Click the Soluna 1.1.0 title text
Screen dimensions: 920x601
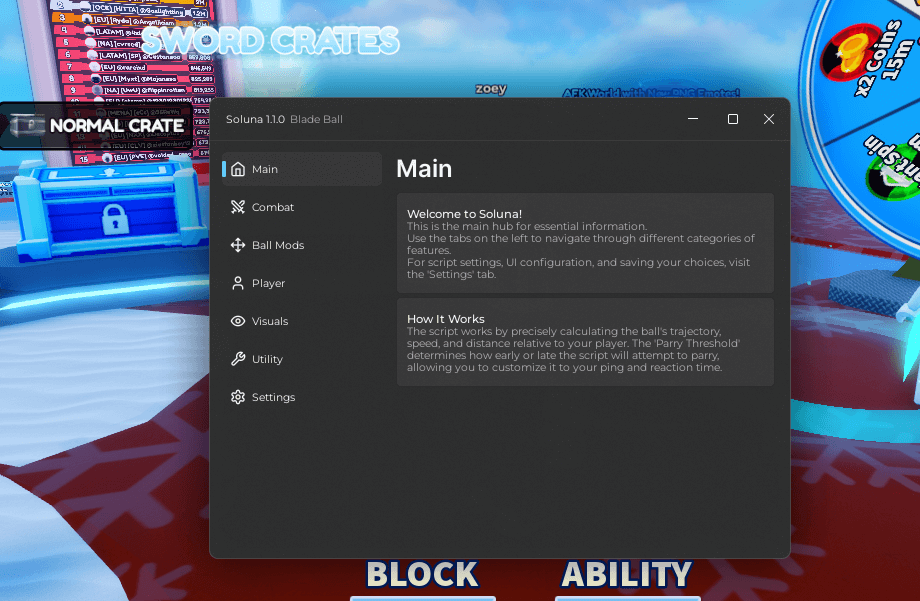(255, 119)
